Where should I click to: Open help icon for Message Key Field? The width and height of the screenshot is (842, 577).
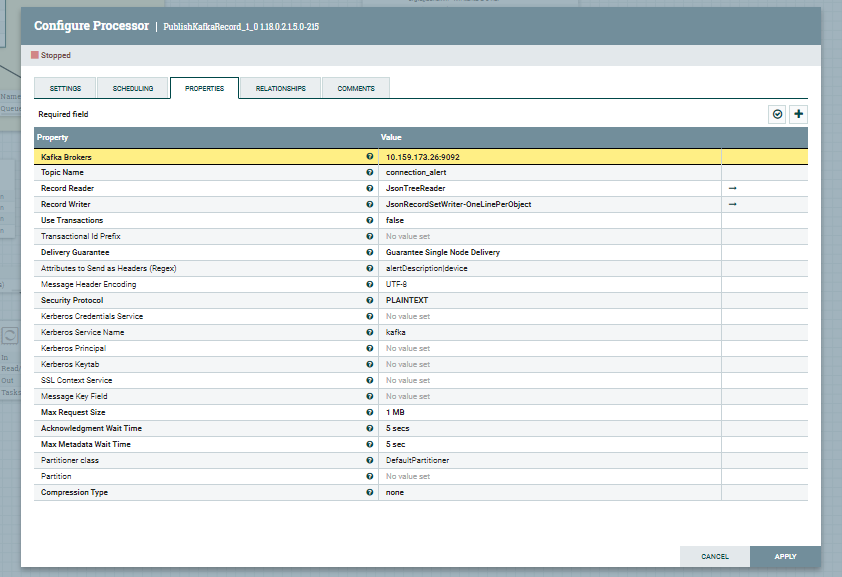369,396
